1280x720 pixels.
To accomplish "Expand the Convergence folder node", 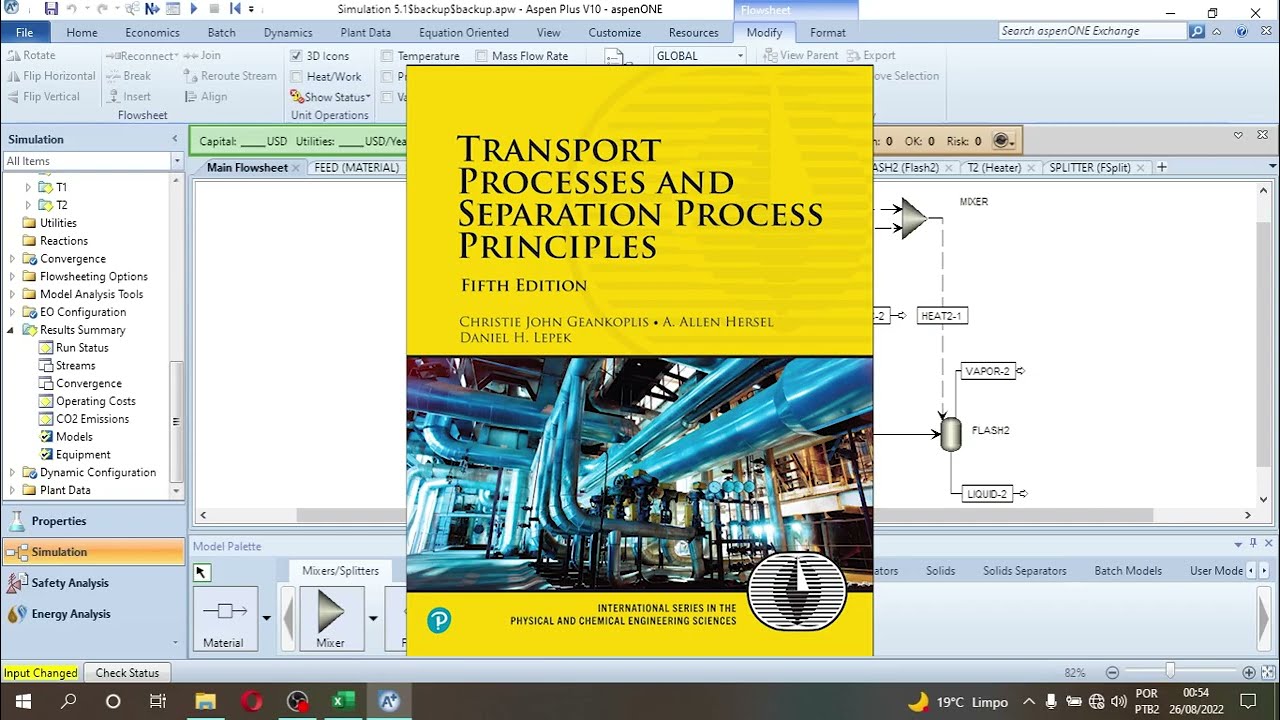I will click(12, 259).
